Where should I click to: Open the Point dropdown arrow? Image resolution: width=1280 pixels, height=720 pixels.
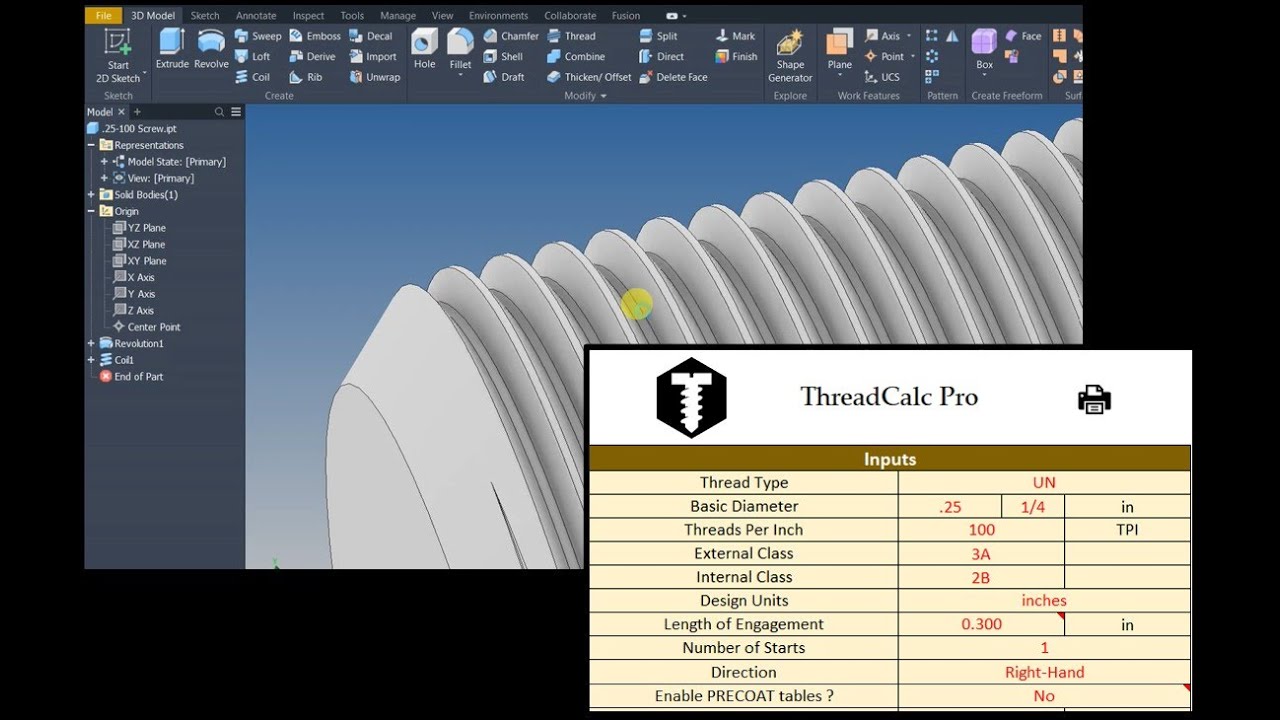click(x=912, y=57)
